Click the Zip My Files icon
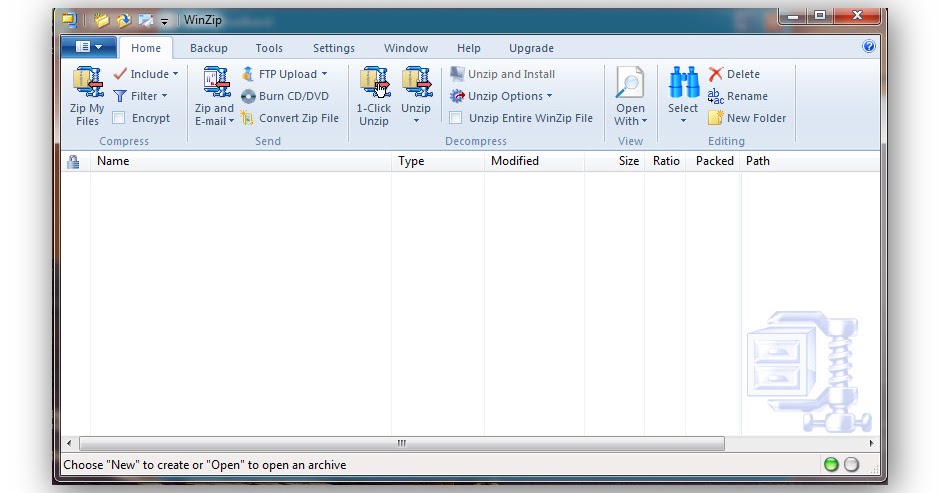The height and width of the screenshot is (493, 940). pyautogui.click(x=88, y=82)
